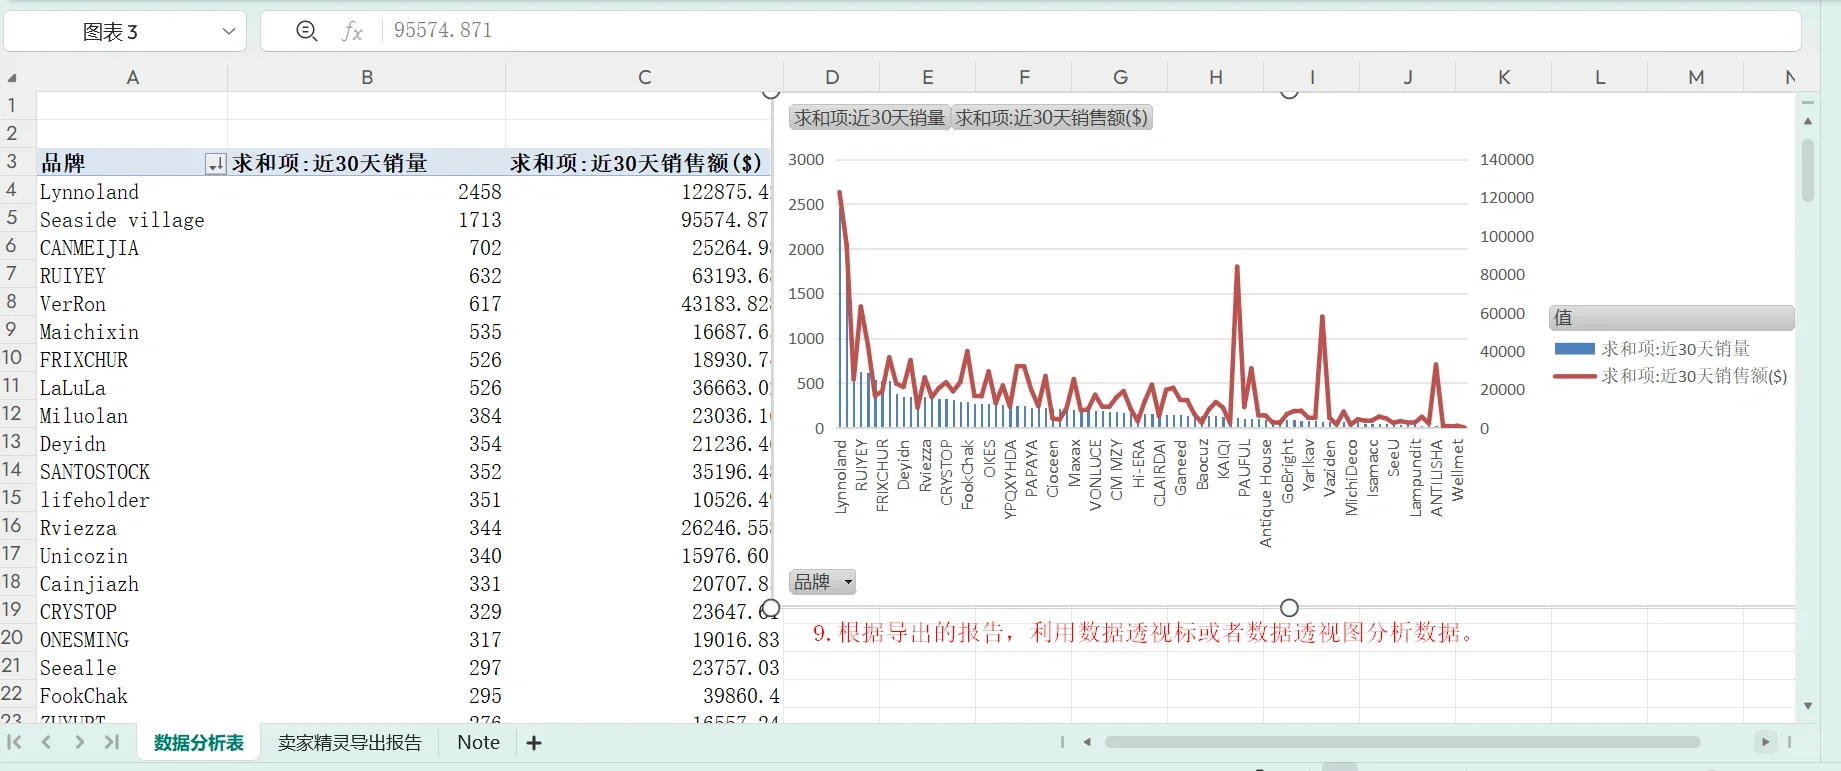Click the RUIYEY brand cell
This screenshot has width=1841, height=771.
tap(132, 276)
